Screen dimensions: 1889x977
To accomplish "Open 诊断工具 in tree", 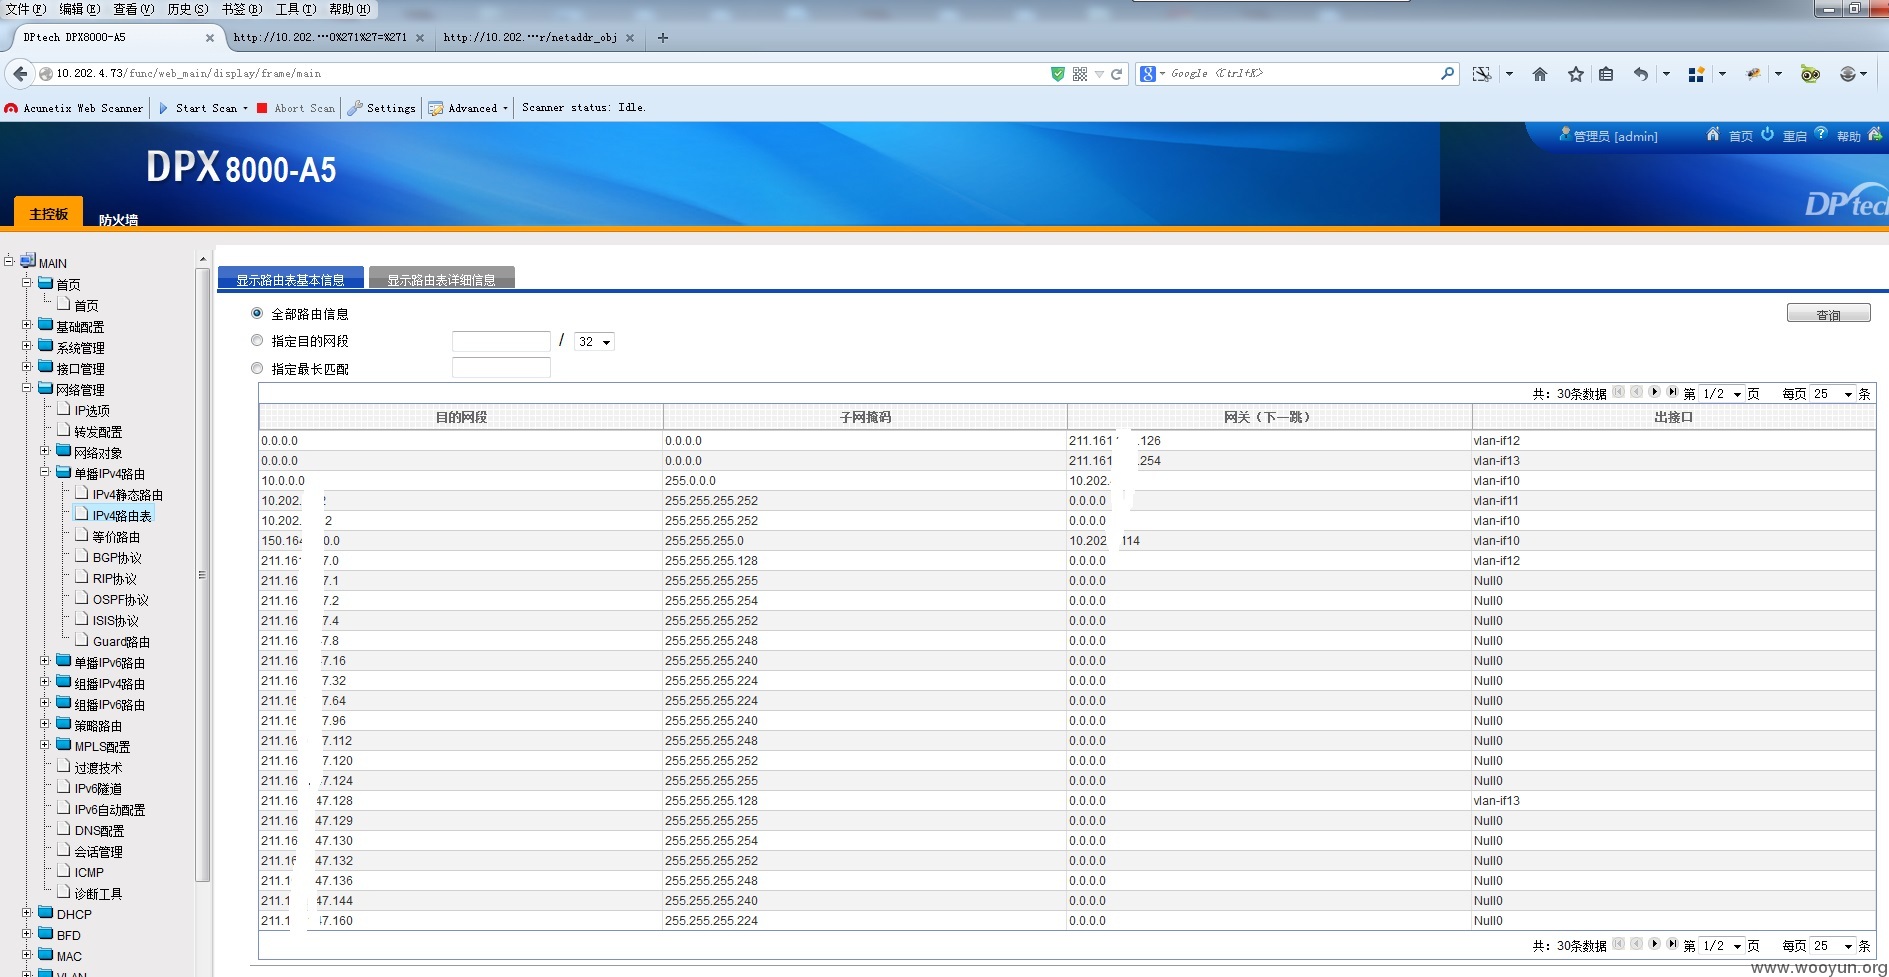I will 98,894.
